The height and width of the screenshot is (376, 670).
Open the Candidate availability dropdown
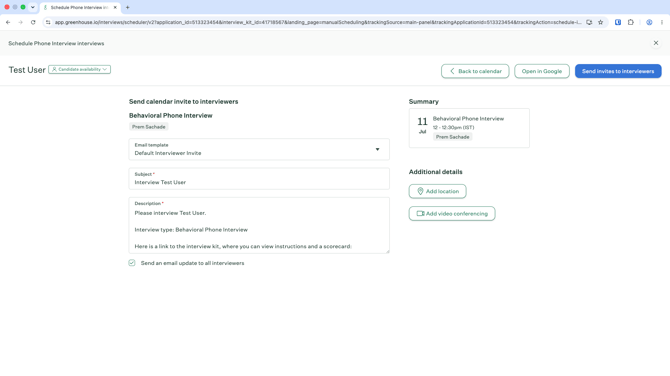coord(79,69)
